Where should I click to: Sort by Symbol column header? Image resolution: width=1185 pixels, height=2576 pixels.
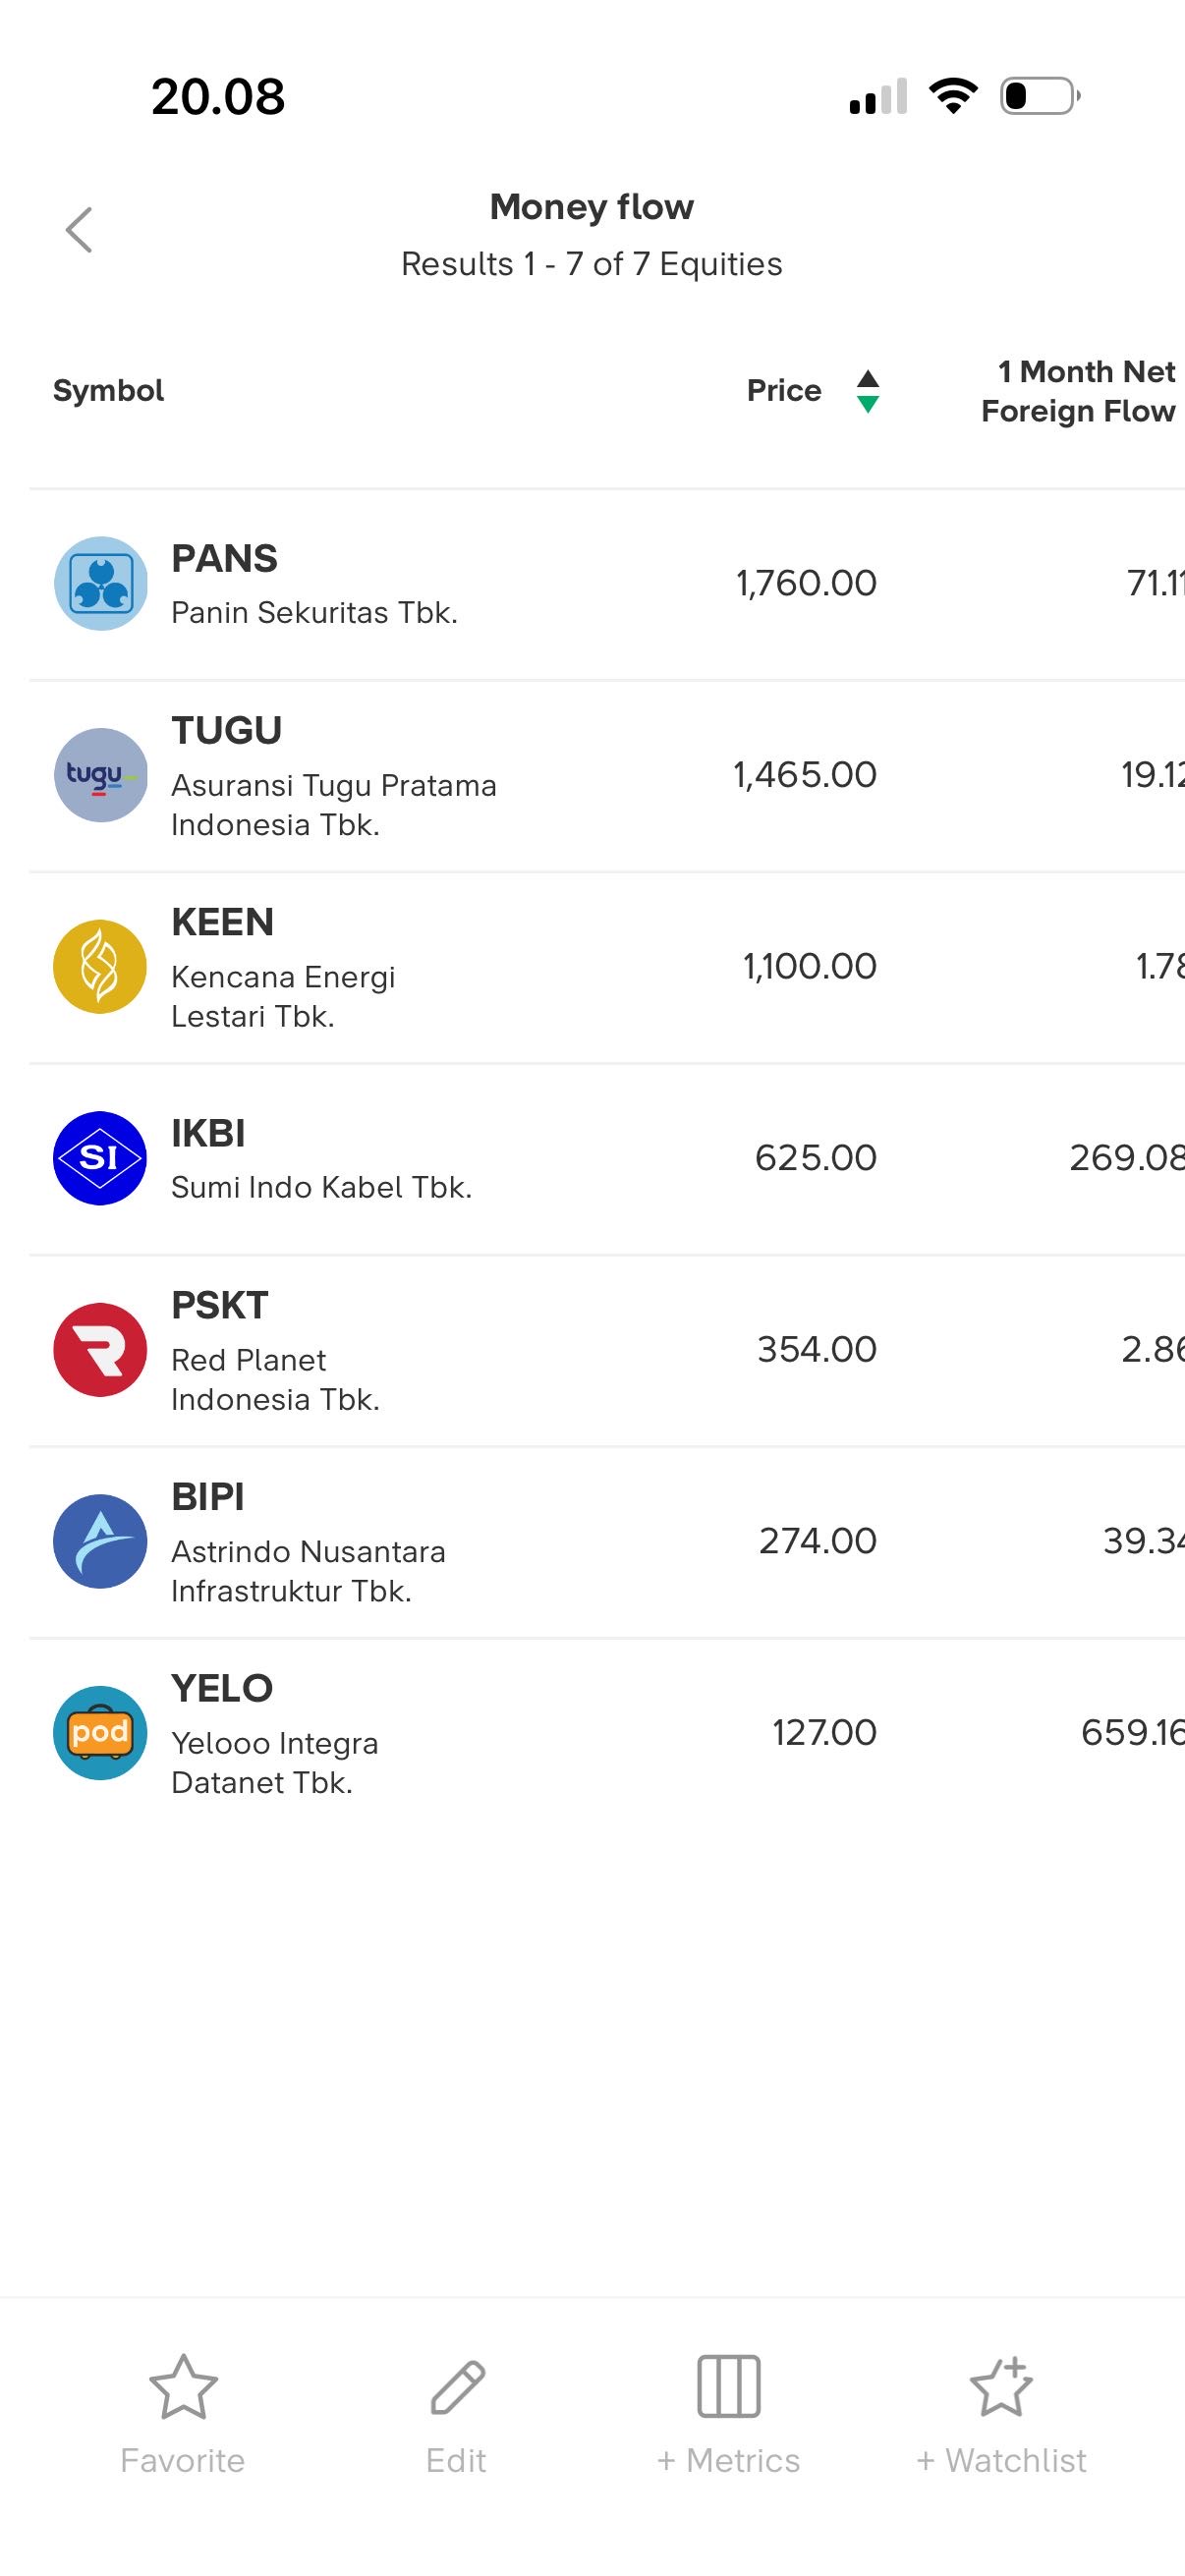tap(108, 391)
